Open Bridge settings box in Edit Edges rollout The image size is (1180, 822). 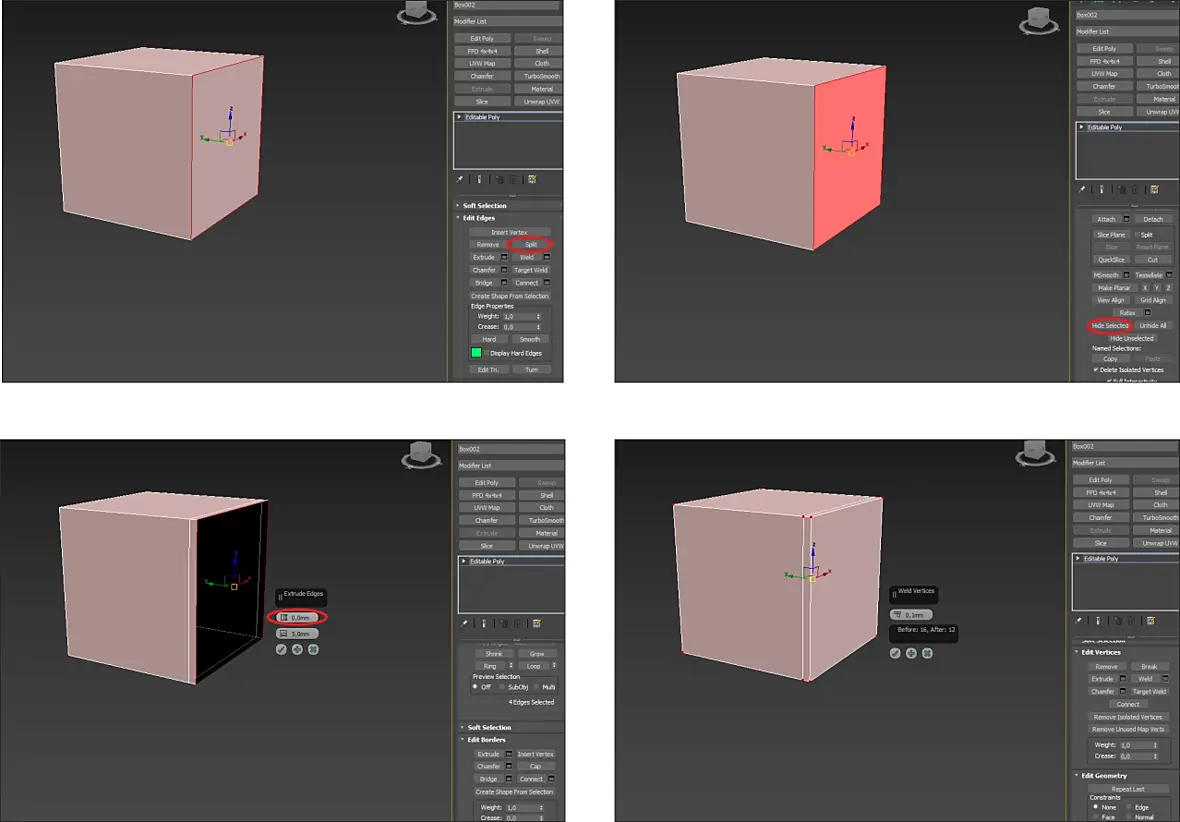[504, 283]
